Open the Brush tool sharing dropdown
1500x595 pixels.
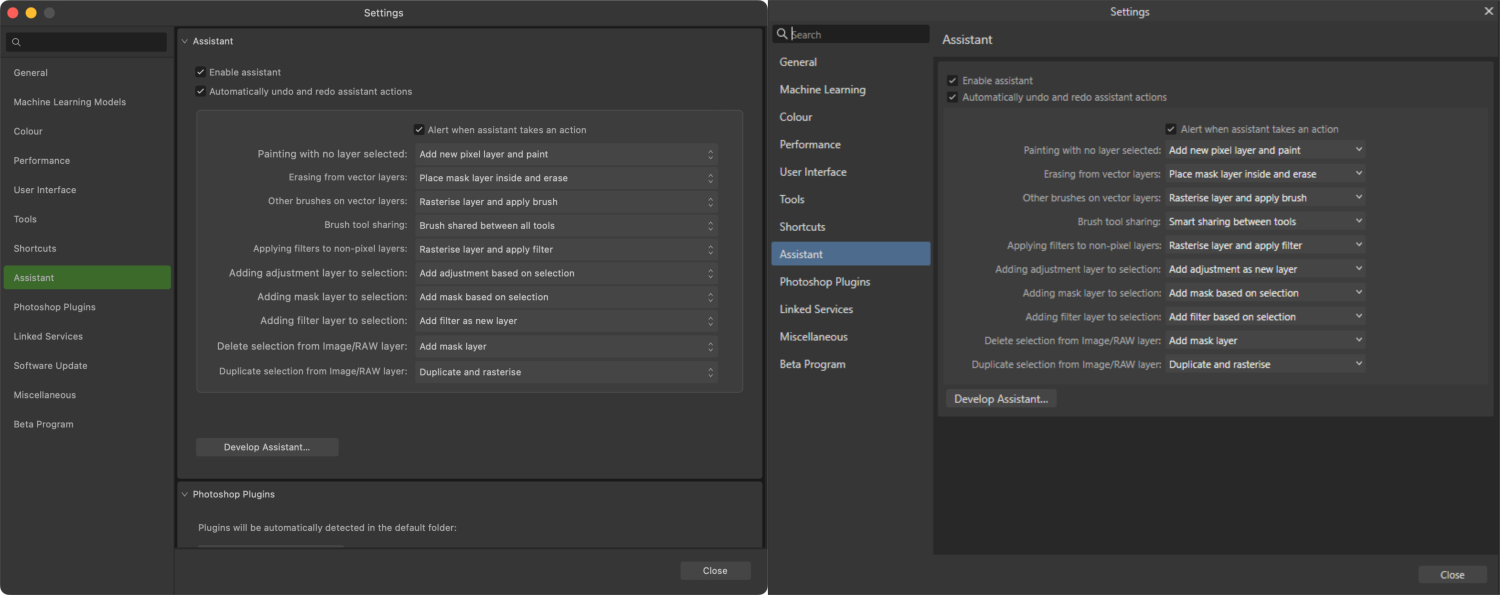coord(566,225)
